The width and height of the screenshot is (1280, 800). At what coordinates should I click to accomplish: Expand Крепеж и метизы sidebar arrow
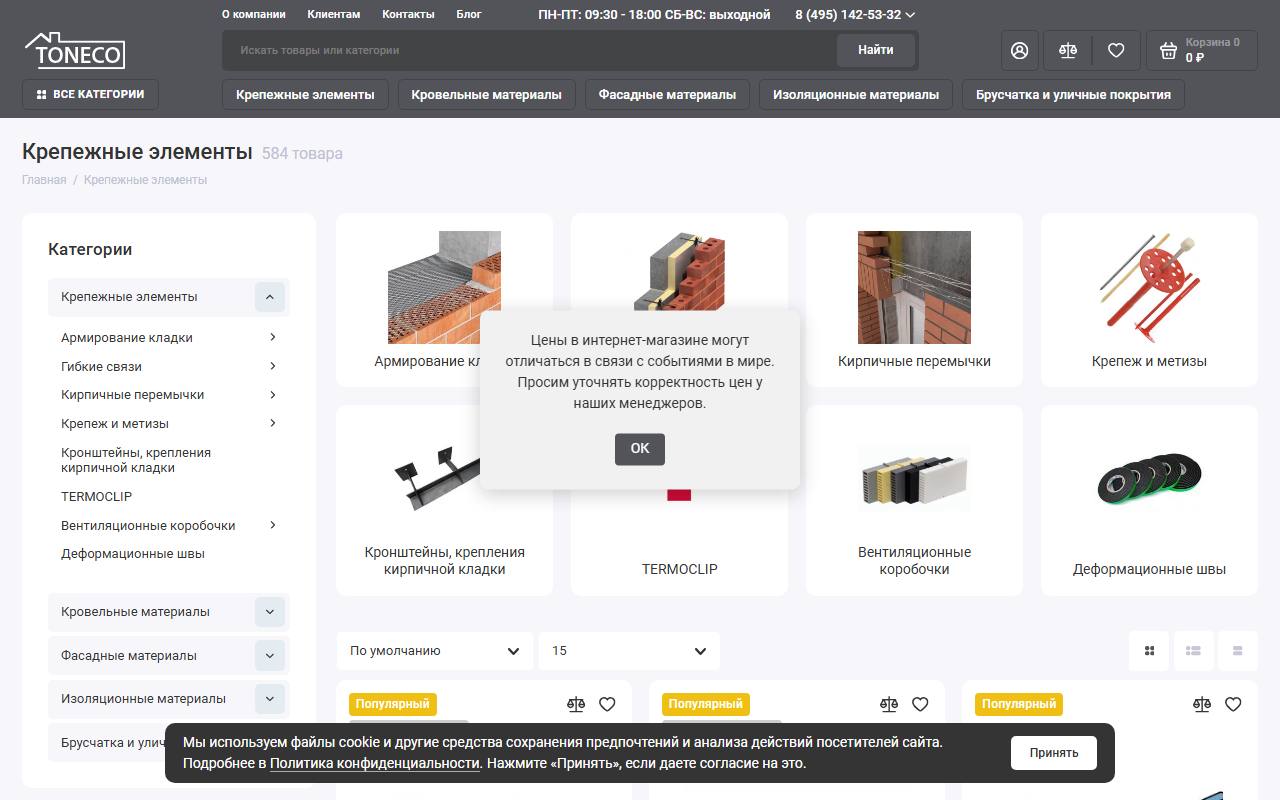tap(273, 423)
